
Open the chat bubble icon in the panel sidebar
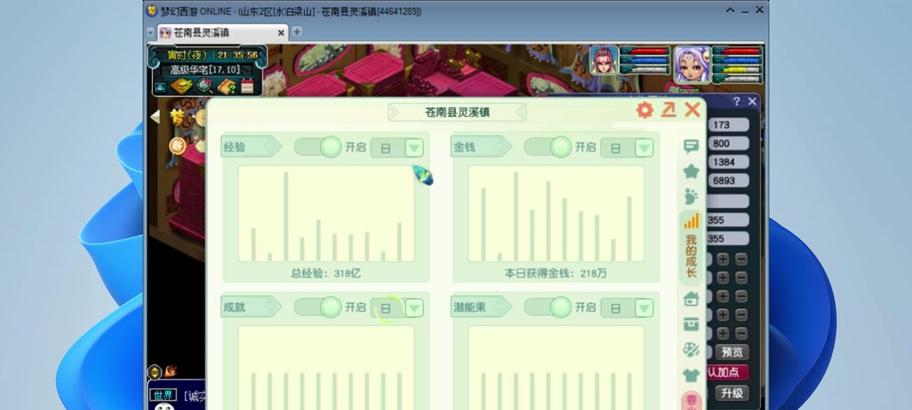pos(691,146)
